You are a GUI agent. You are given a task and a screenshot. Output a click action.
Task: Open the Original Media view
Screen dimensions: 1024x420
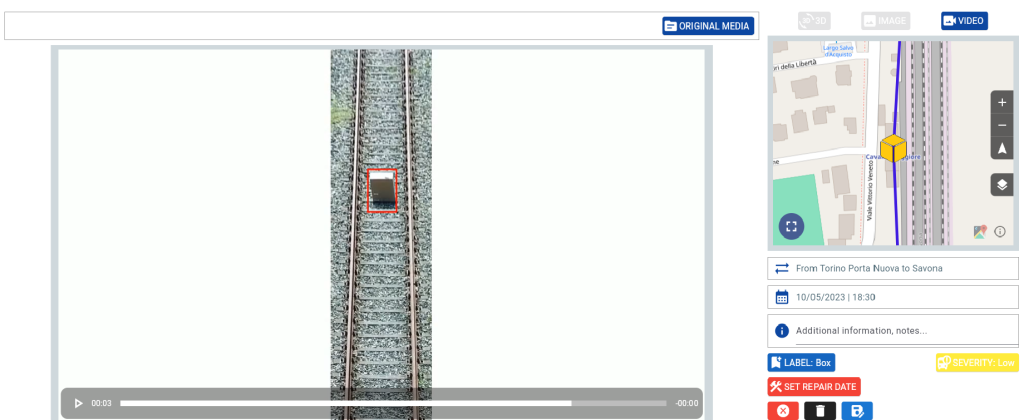point(708,26)
